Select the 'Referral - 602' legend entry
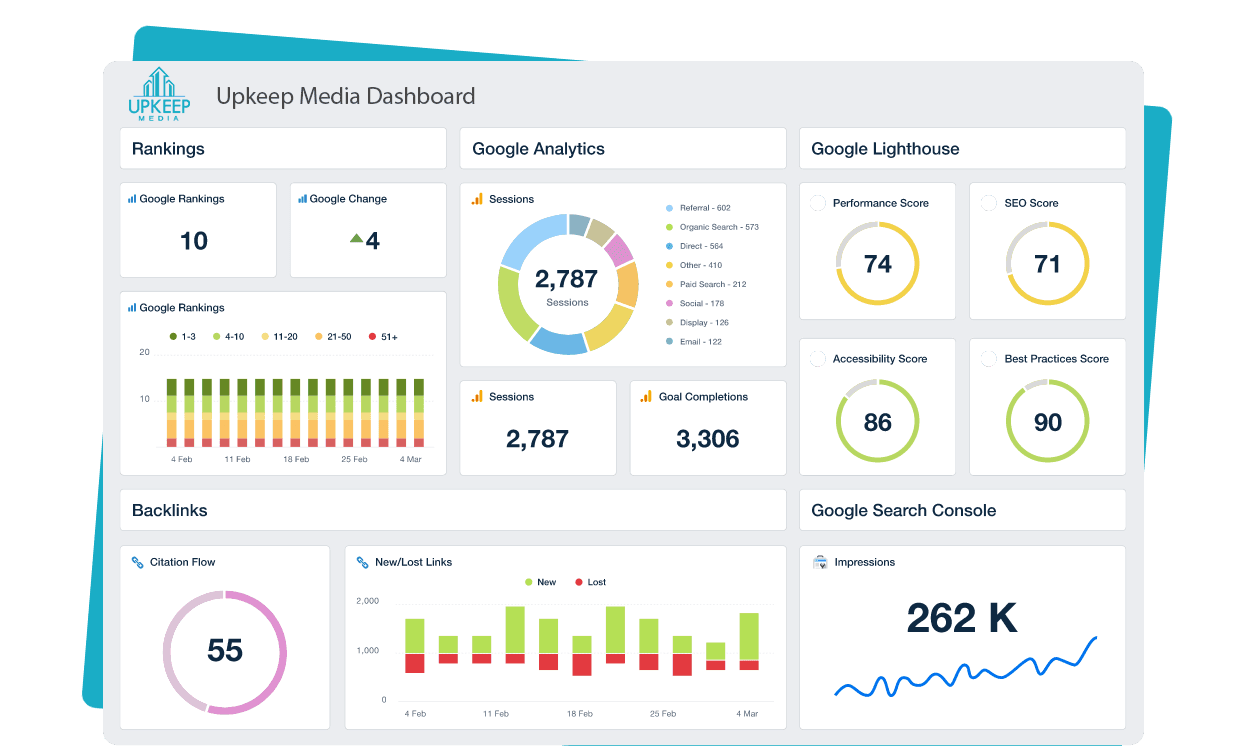The width and height of the screenshot is (1248, 746). 698,208
